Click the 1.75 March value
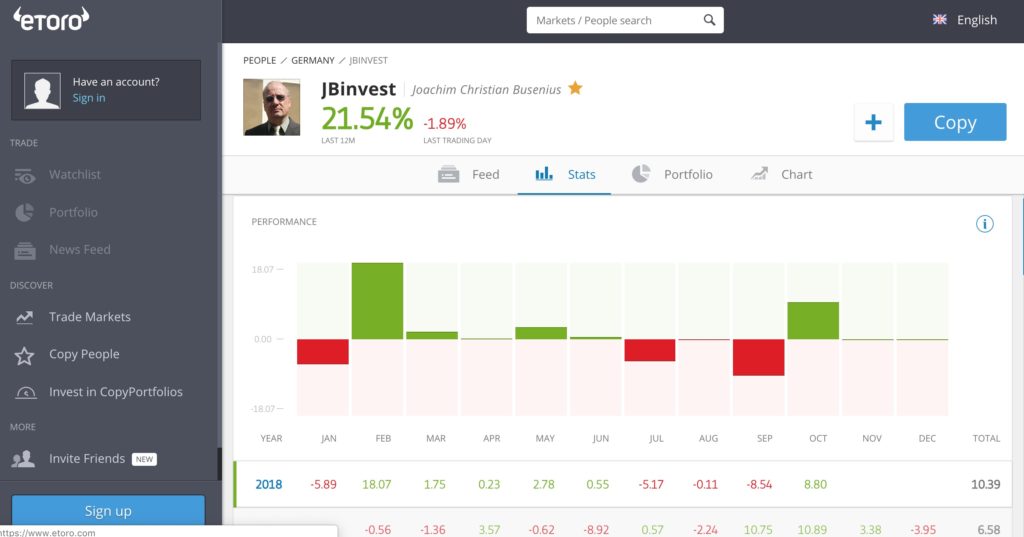The image size is (1024, 537). [x=434, y=485]
